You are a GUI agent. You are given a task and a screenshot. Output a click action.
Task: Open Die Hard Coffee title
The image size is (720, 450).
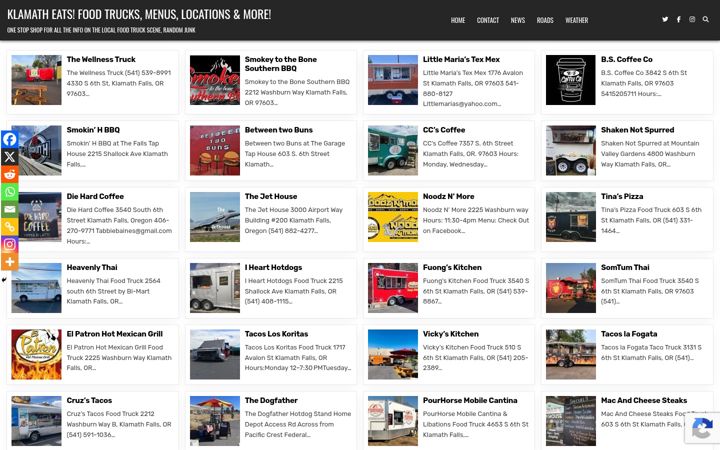click(95, 197)
